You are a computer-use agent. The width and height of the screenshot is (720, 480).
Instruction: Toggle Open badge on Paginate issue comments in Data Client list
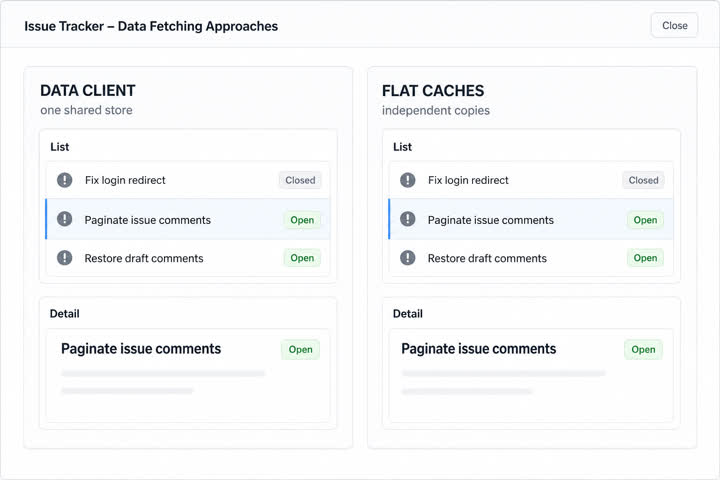tap(302, 220)
